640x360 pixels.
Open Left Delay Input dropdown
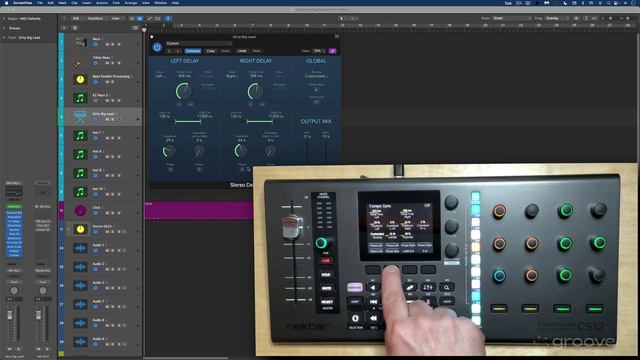click(160, 76)
